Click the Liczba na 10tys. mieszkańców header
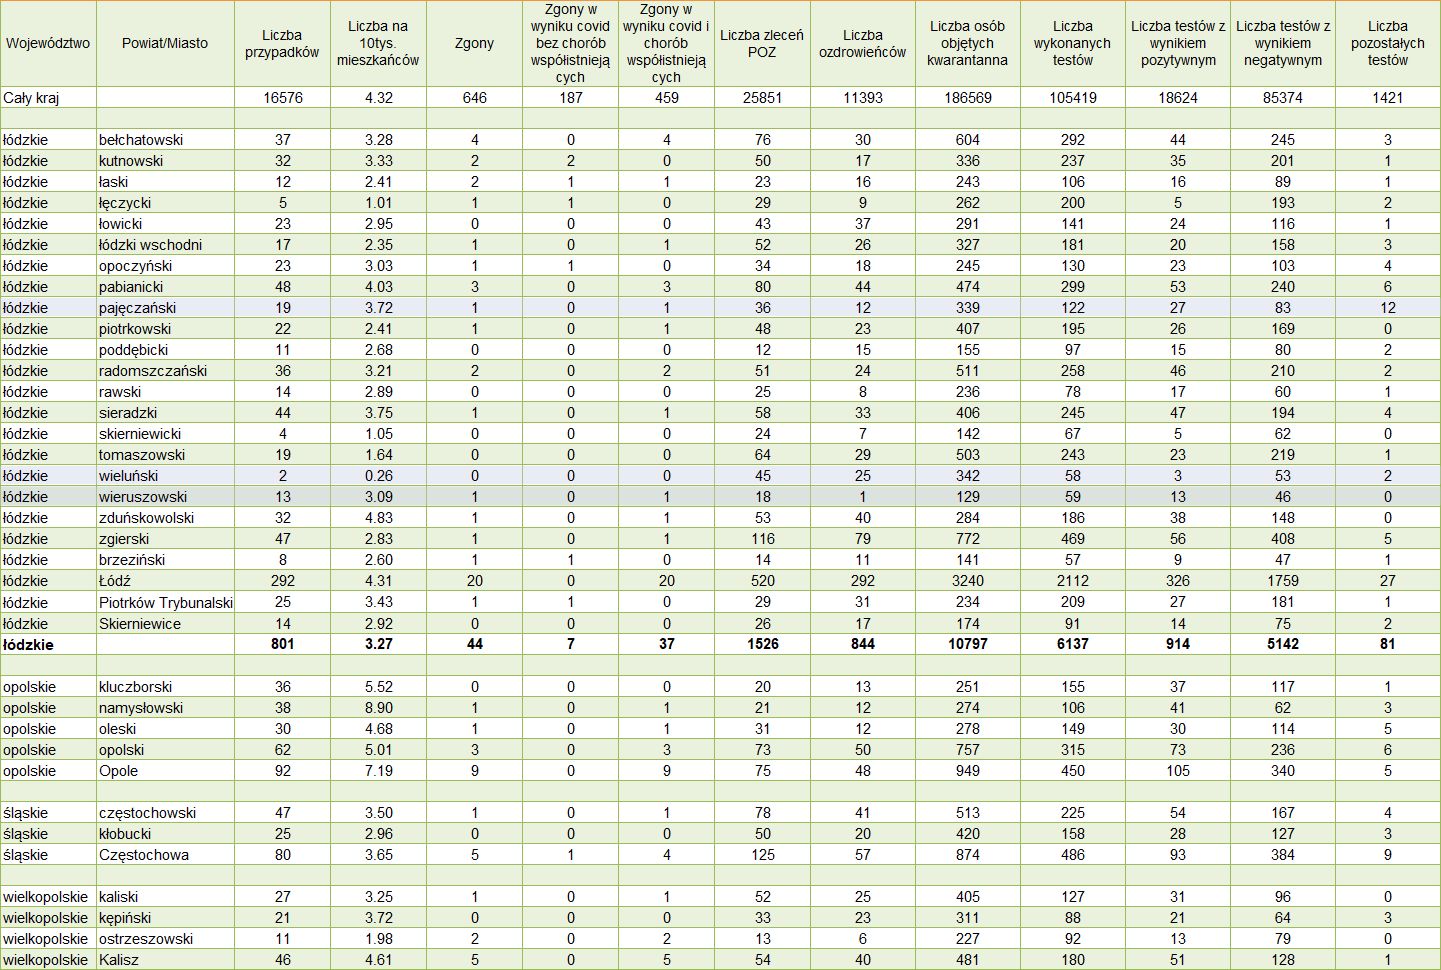 coord(378,43)
